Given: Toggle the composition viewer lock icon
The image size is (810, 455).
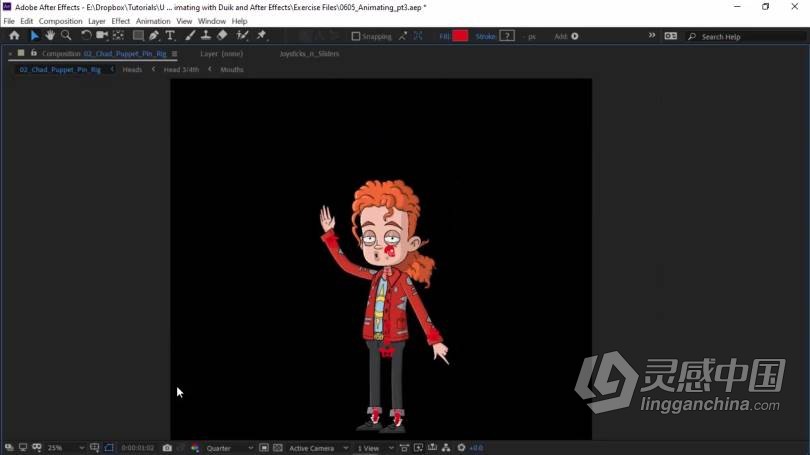Looking at the screenshot, I should tap(34, 53).
